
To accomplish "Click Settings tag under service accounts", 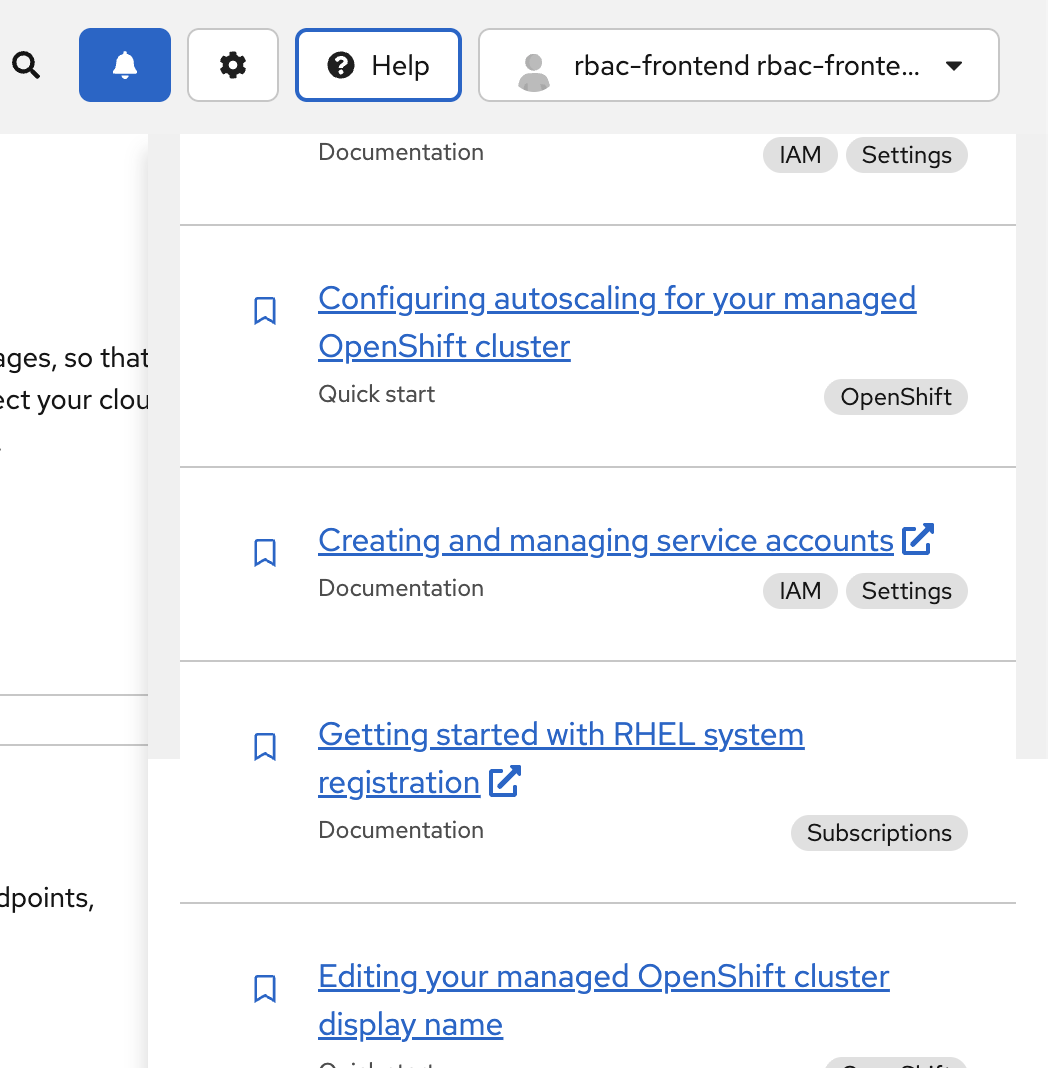I will 906,591.
